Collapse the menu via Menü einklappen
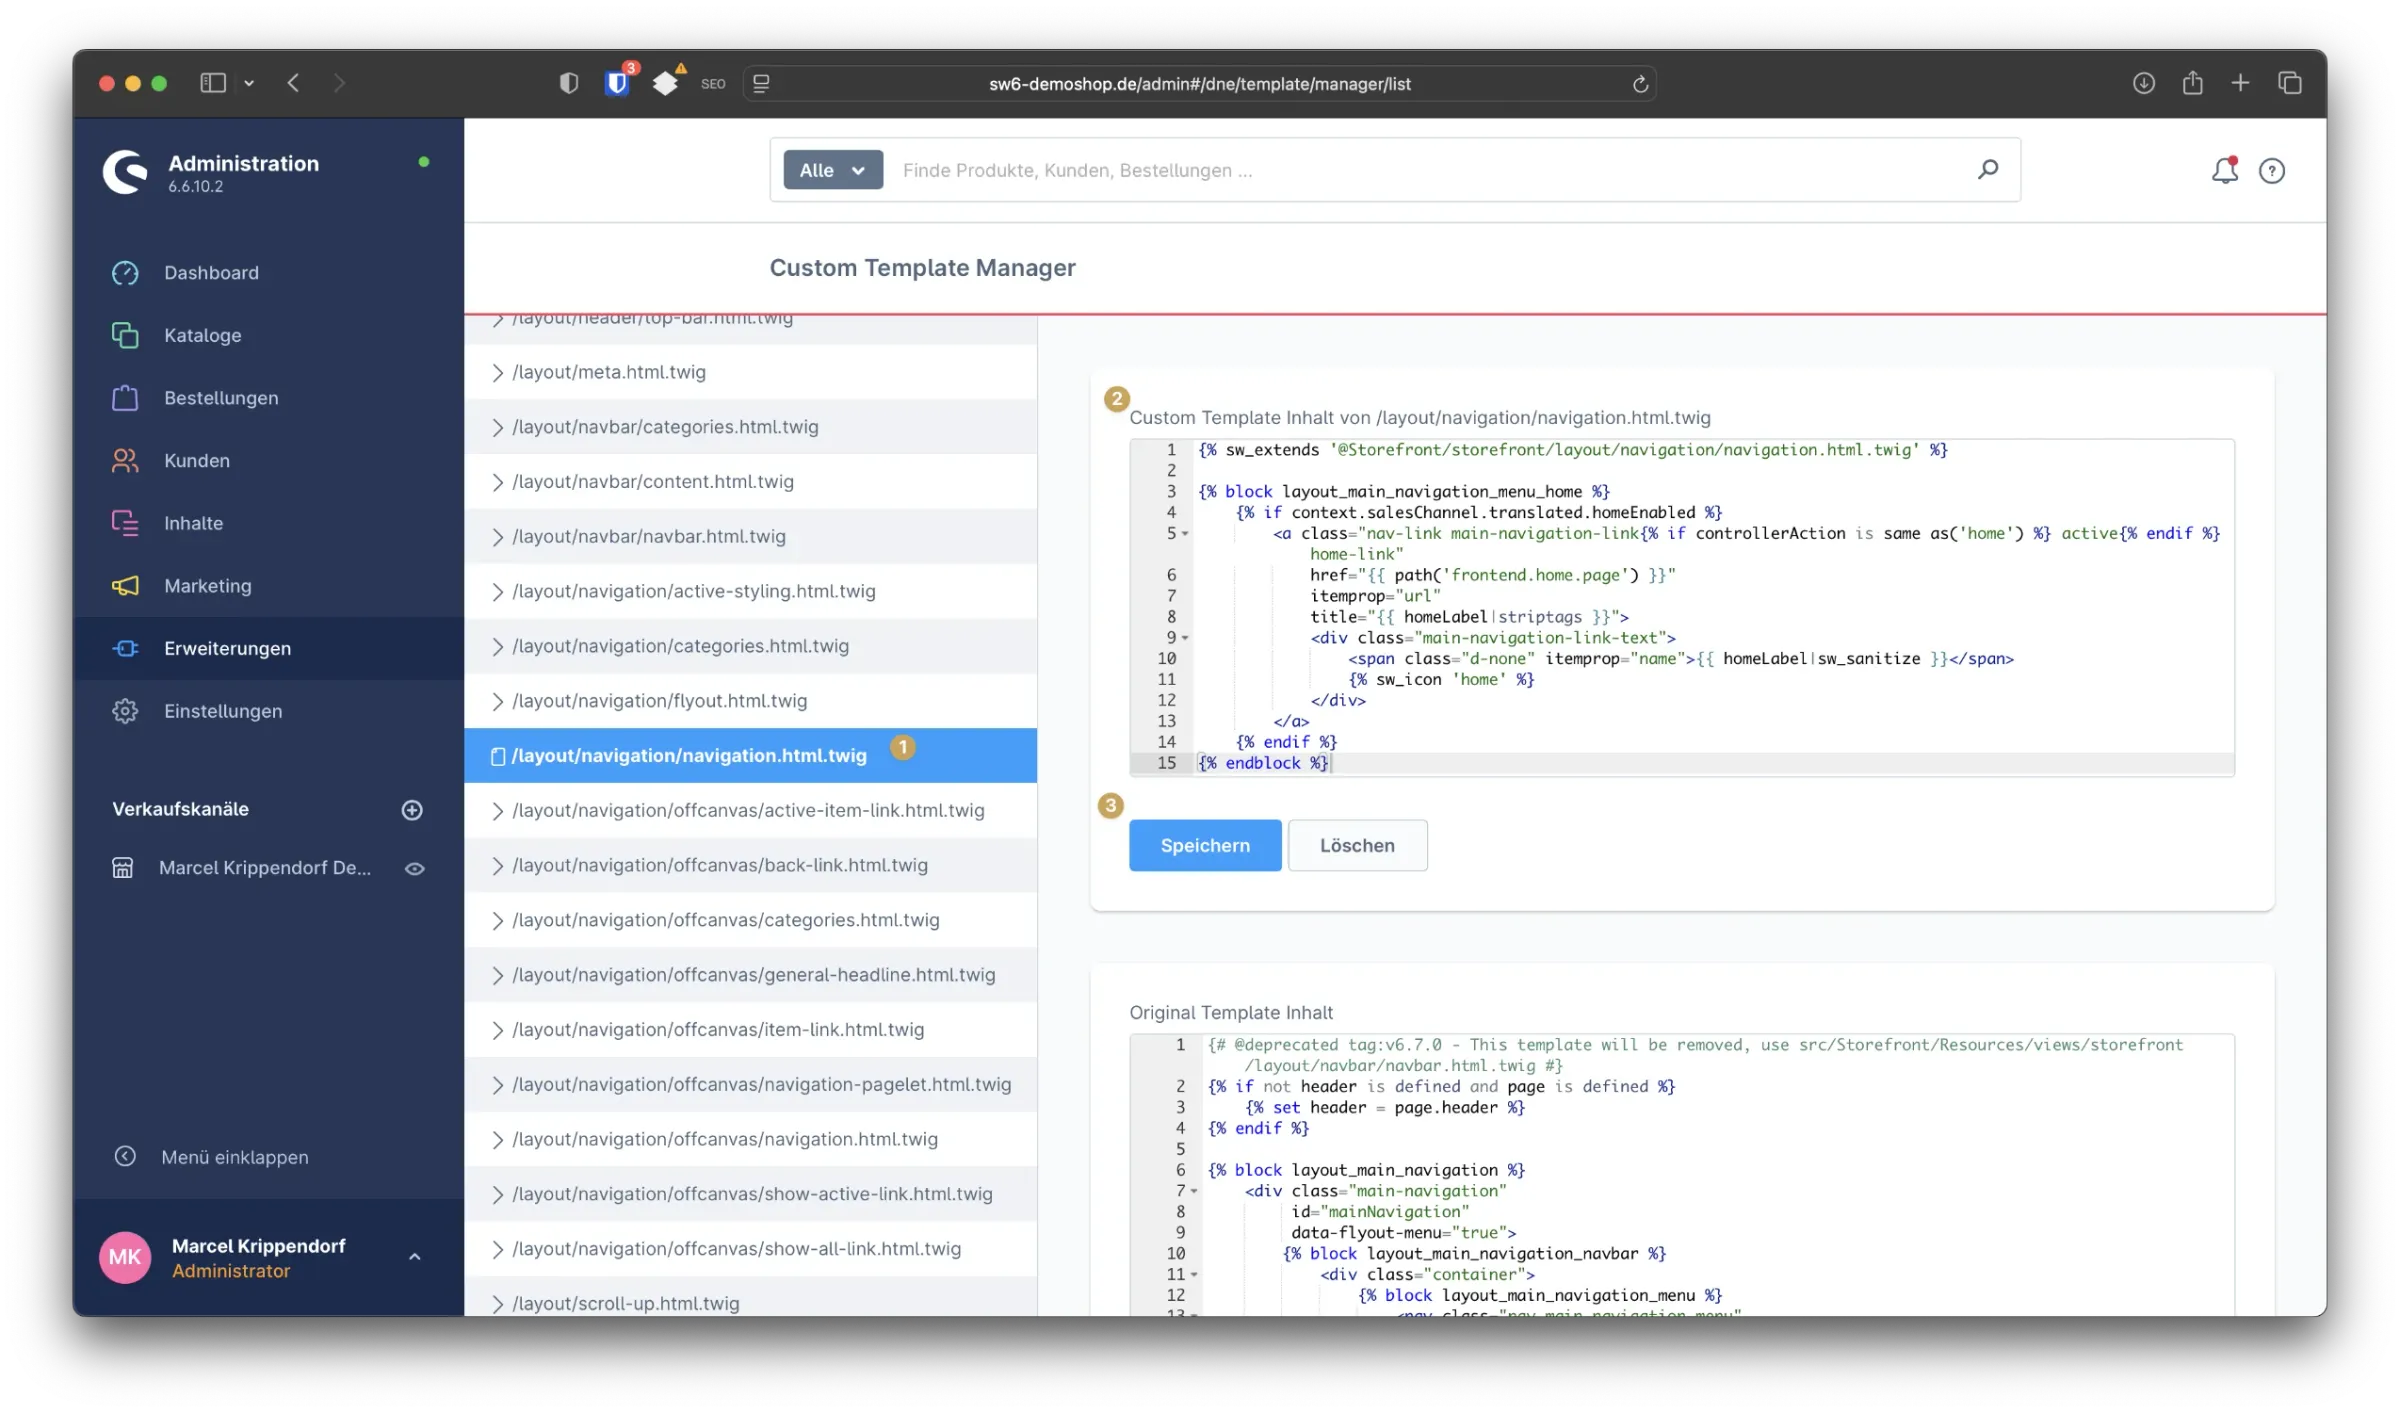Screen dimensions: 2400x1413 click(234, 1157)
